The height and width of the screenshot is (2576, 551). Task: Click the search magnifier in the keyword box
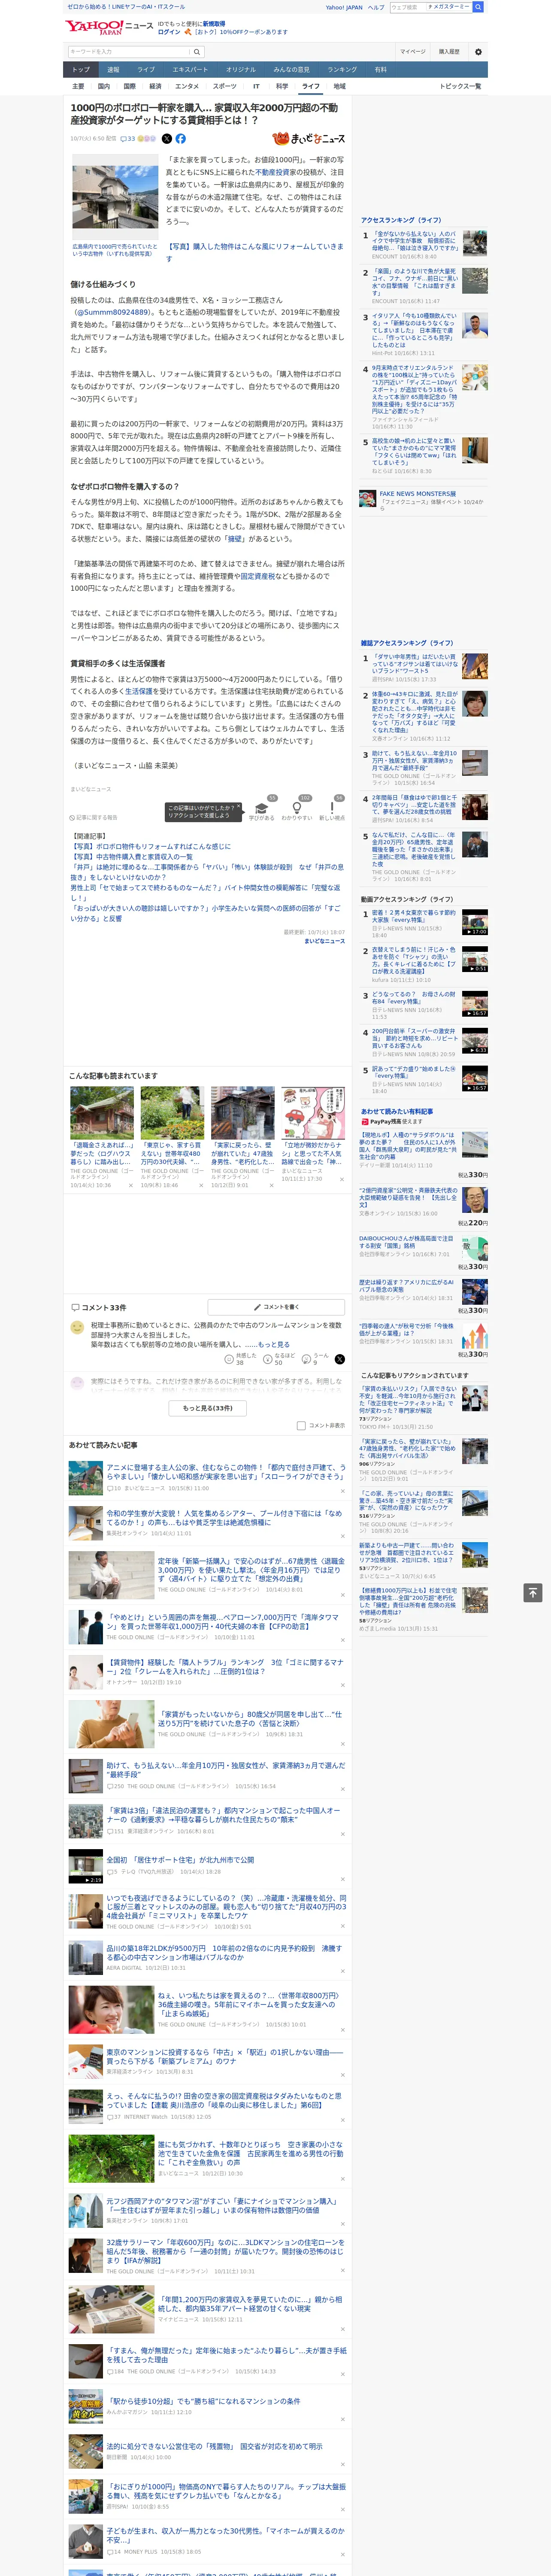[x=197, y=52]
